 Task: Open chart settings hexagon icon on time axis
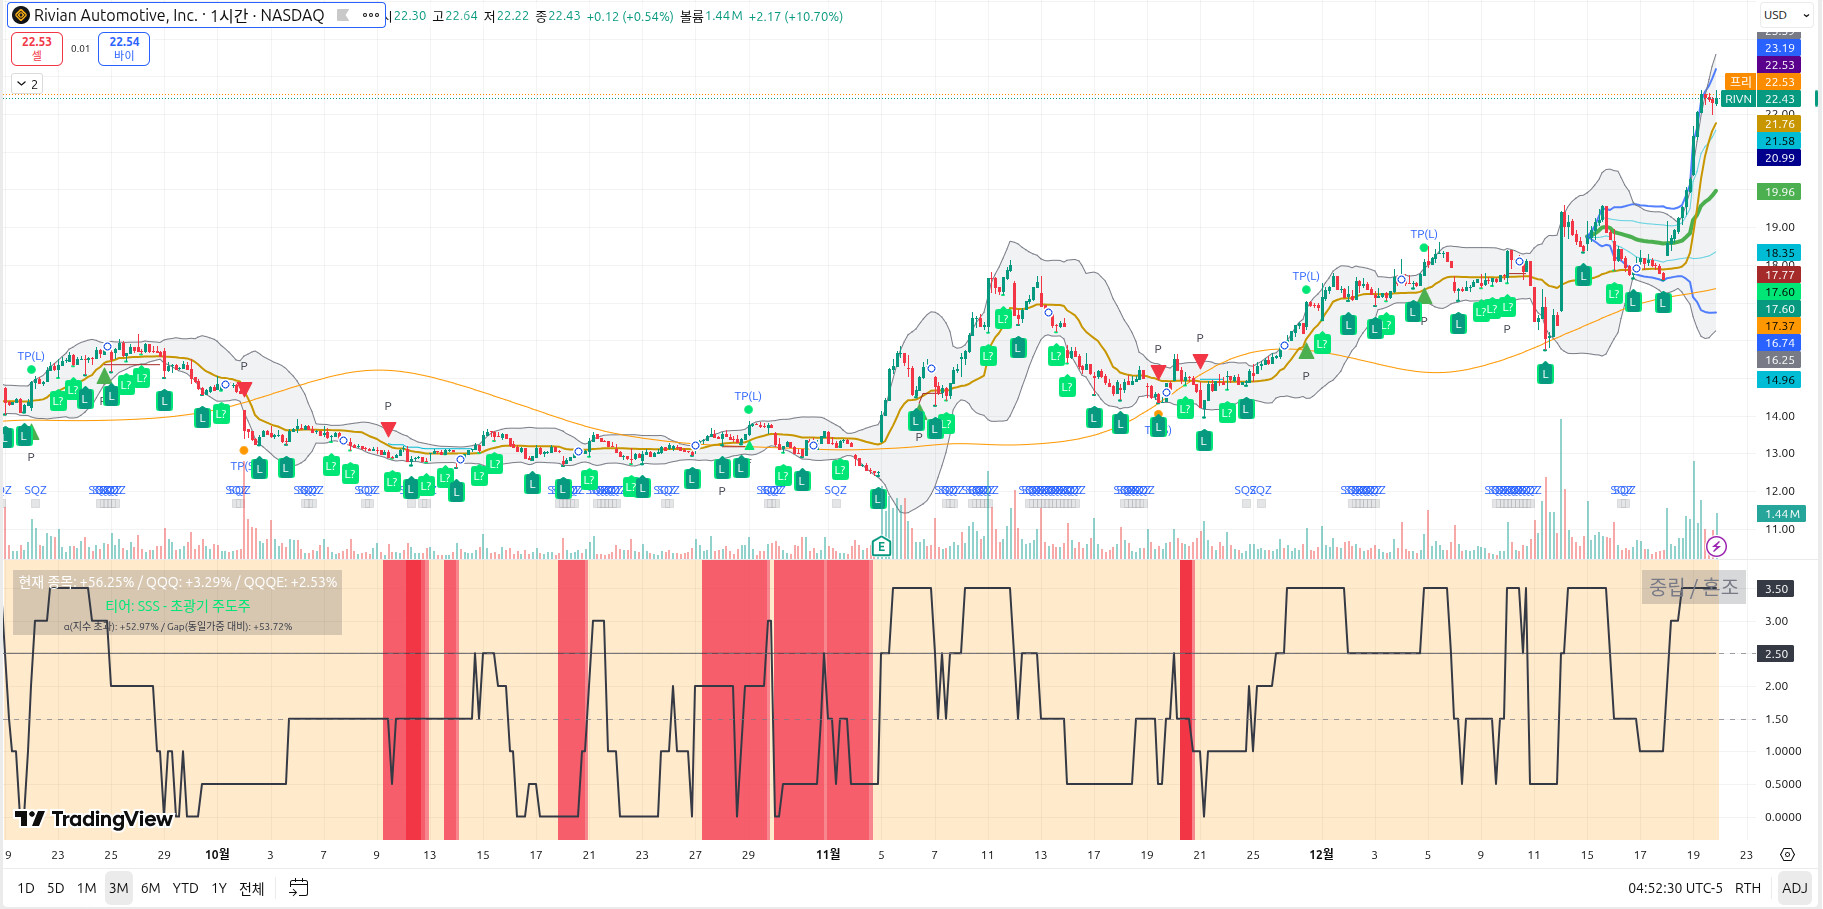(x=1787, y=855)
